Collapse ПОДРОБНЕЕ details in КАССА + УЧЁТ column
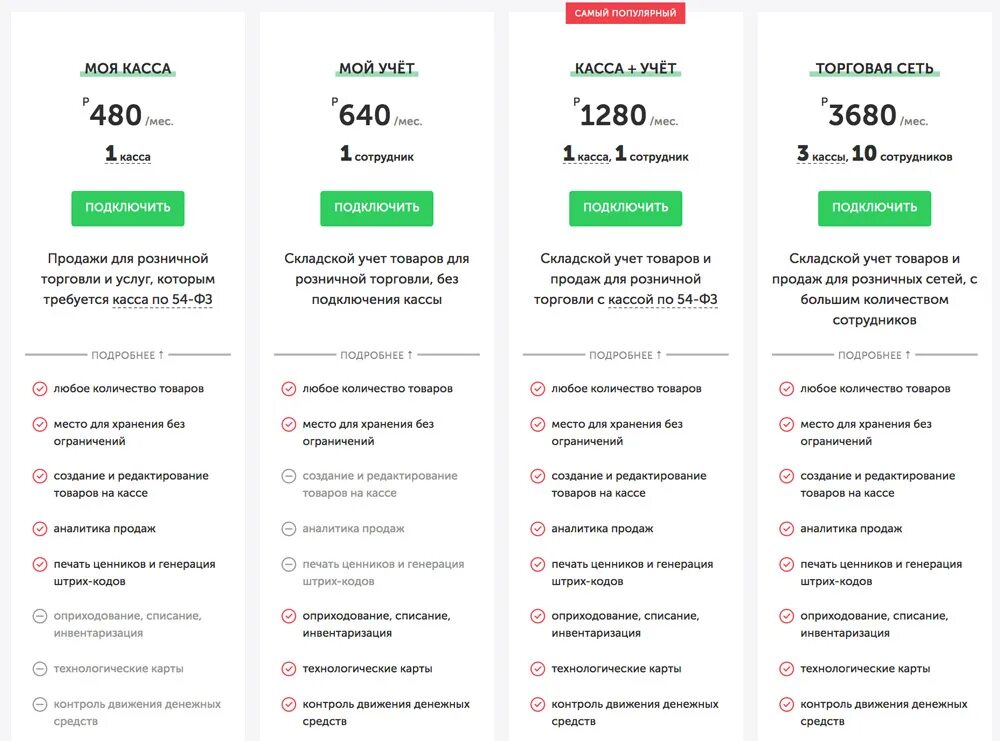This screenshot has width=1000, height=741. click(x=626, y=355)
